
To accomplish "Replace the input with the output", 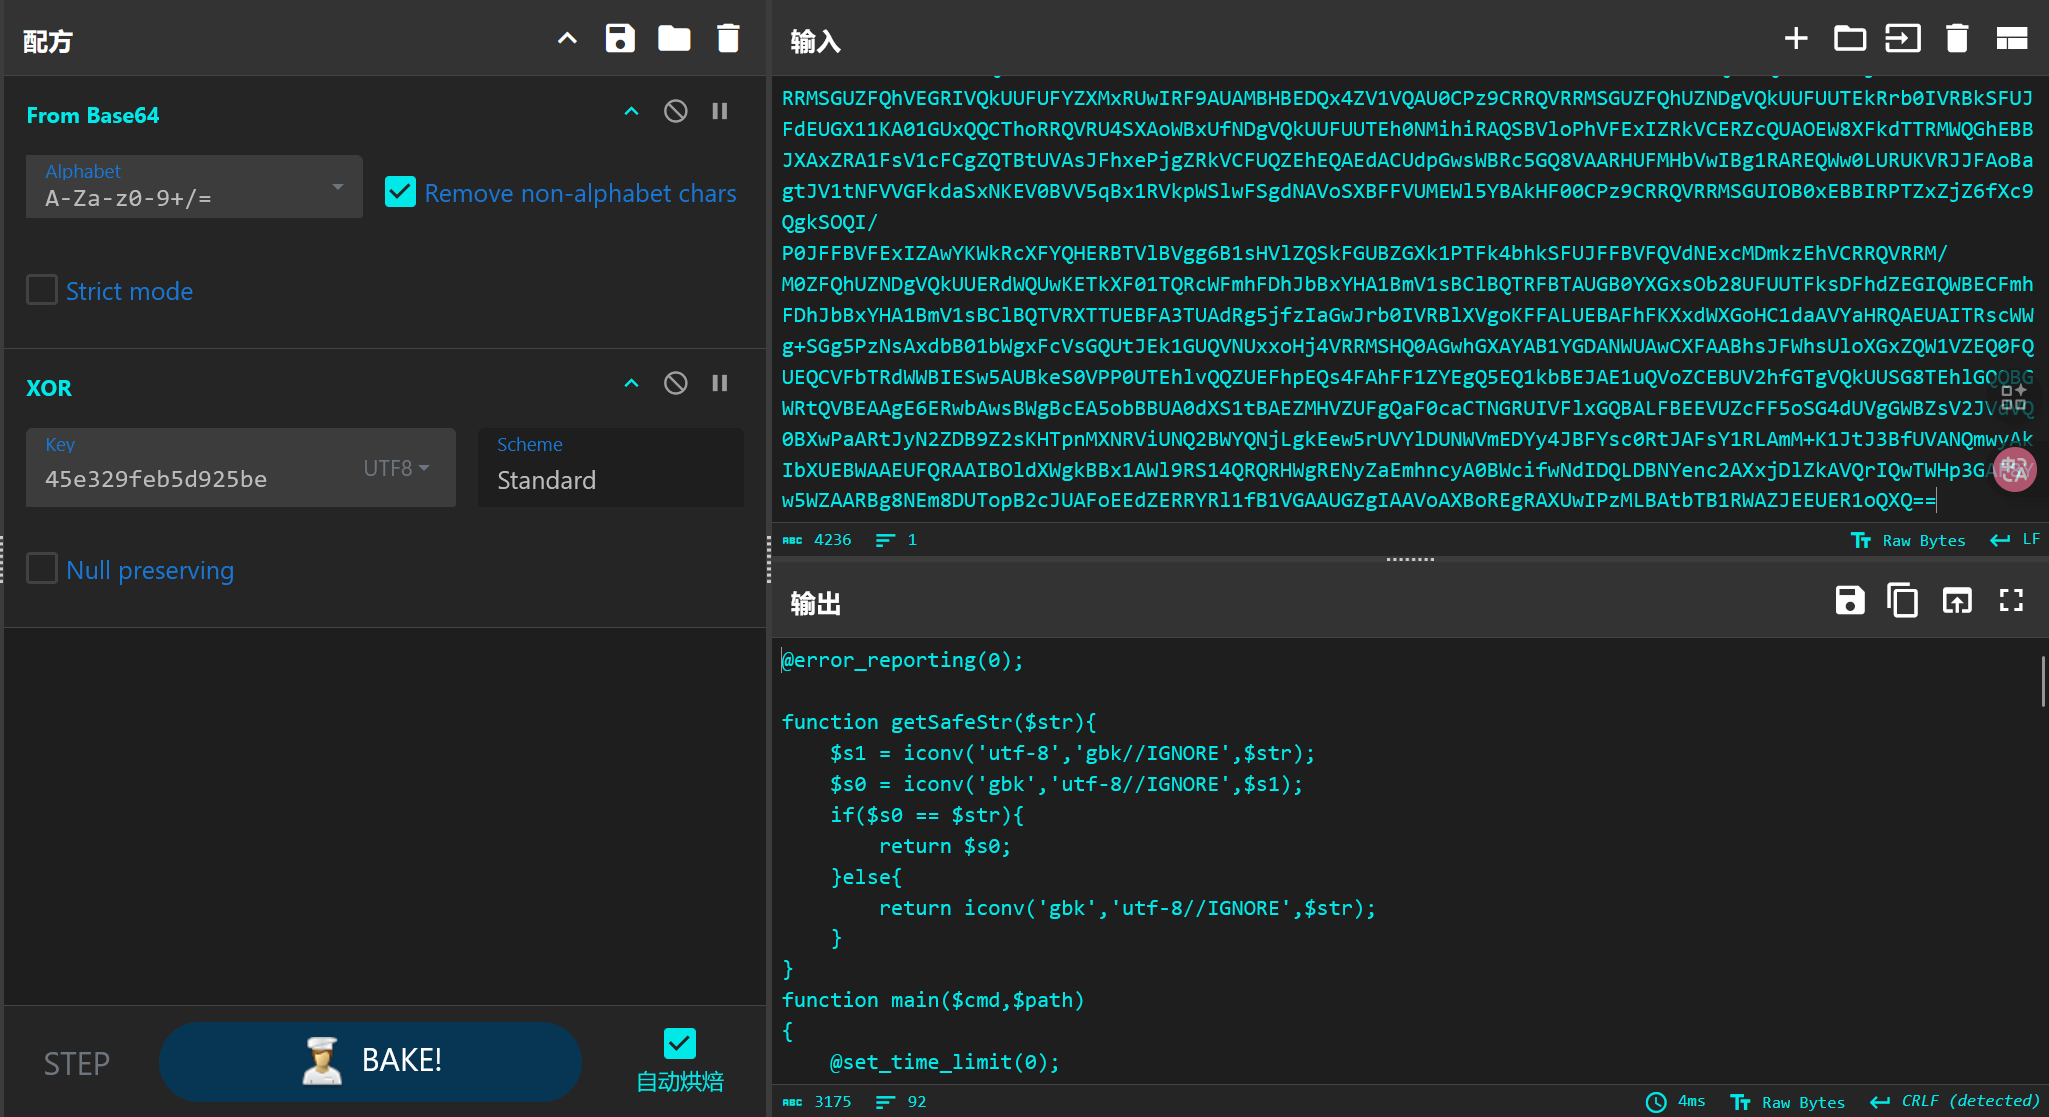I will 1957,601.
